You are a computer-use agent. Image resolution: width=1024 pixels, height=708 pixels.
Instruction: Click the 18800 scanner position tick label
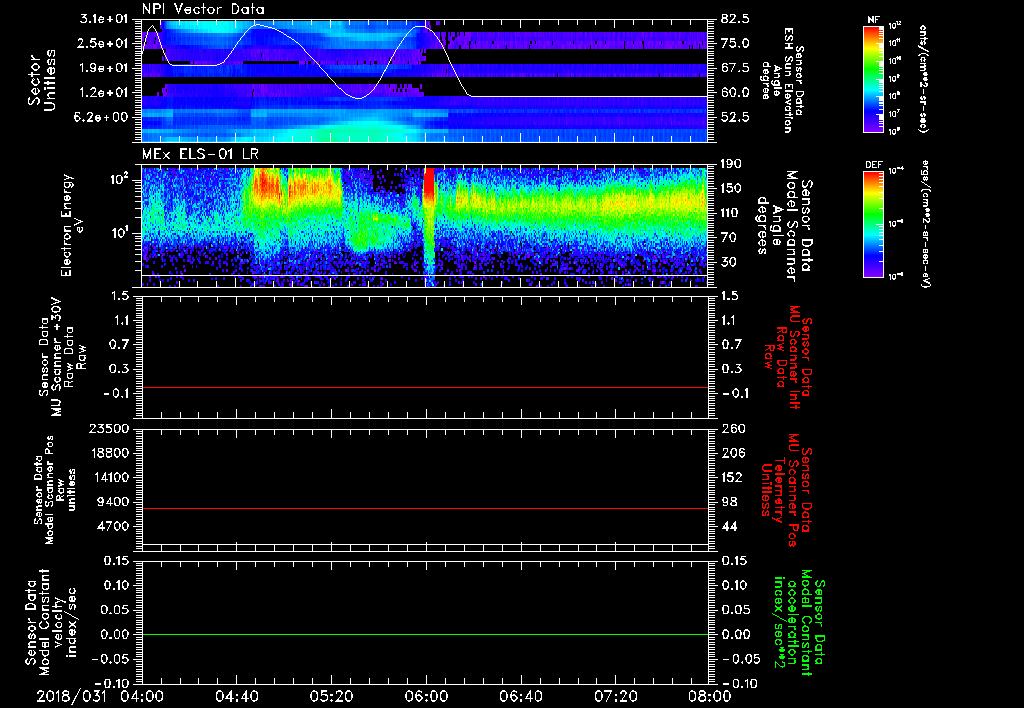109,453
